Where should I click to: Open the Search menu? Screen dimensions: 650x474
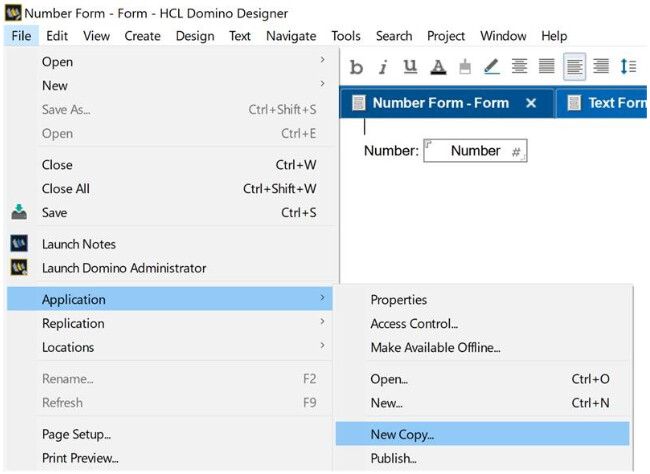[394, 36]
